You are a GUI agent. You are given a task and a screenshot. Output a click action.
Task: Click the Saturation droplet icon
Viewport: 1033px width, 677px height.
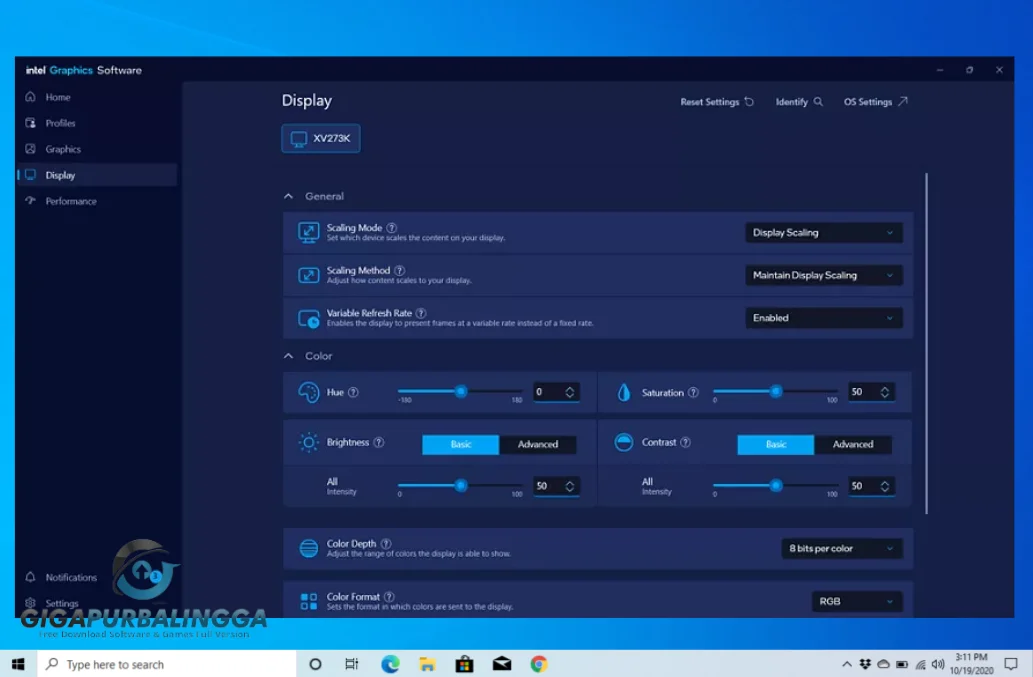(623, 393)
